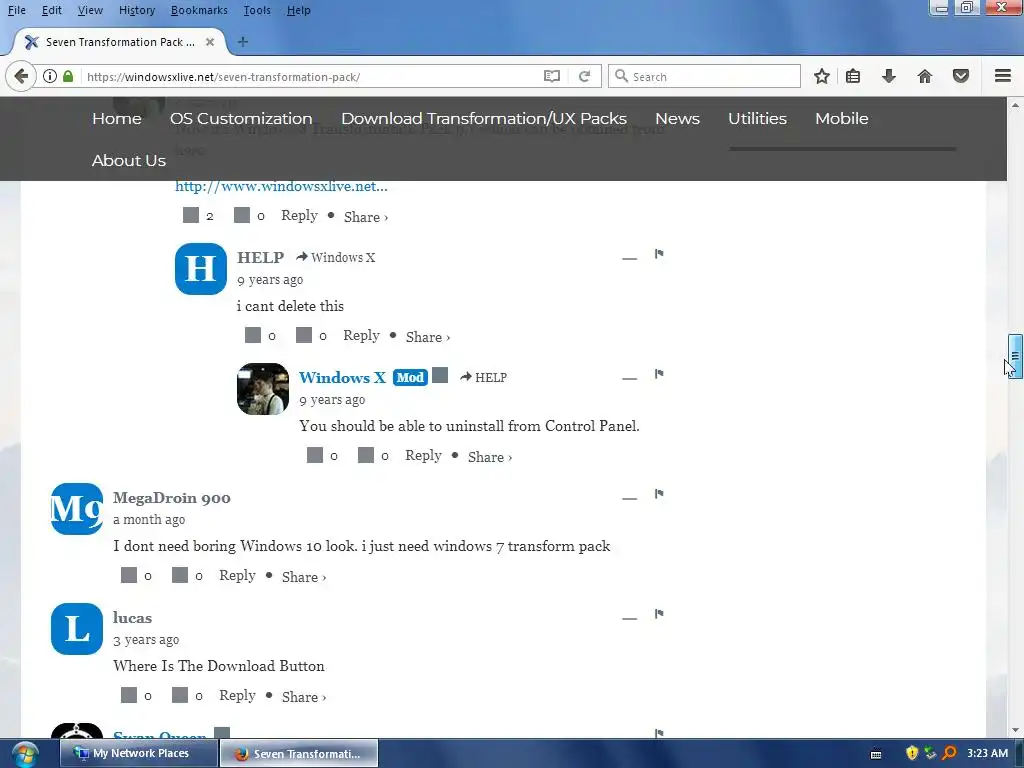Open a new tab with the plus button

point(242,42)
